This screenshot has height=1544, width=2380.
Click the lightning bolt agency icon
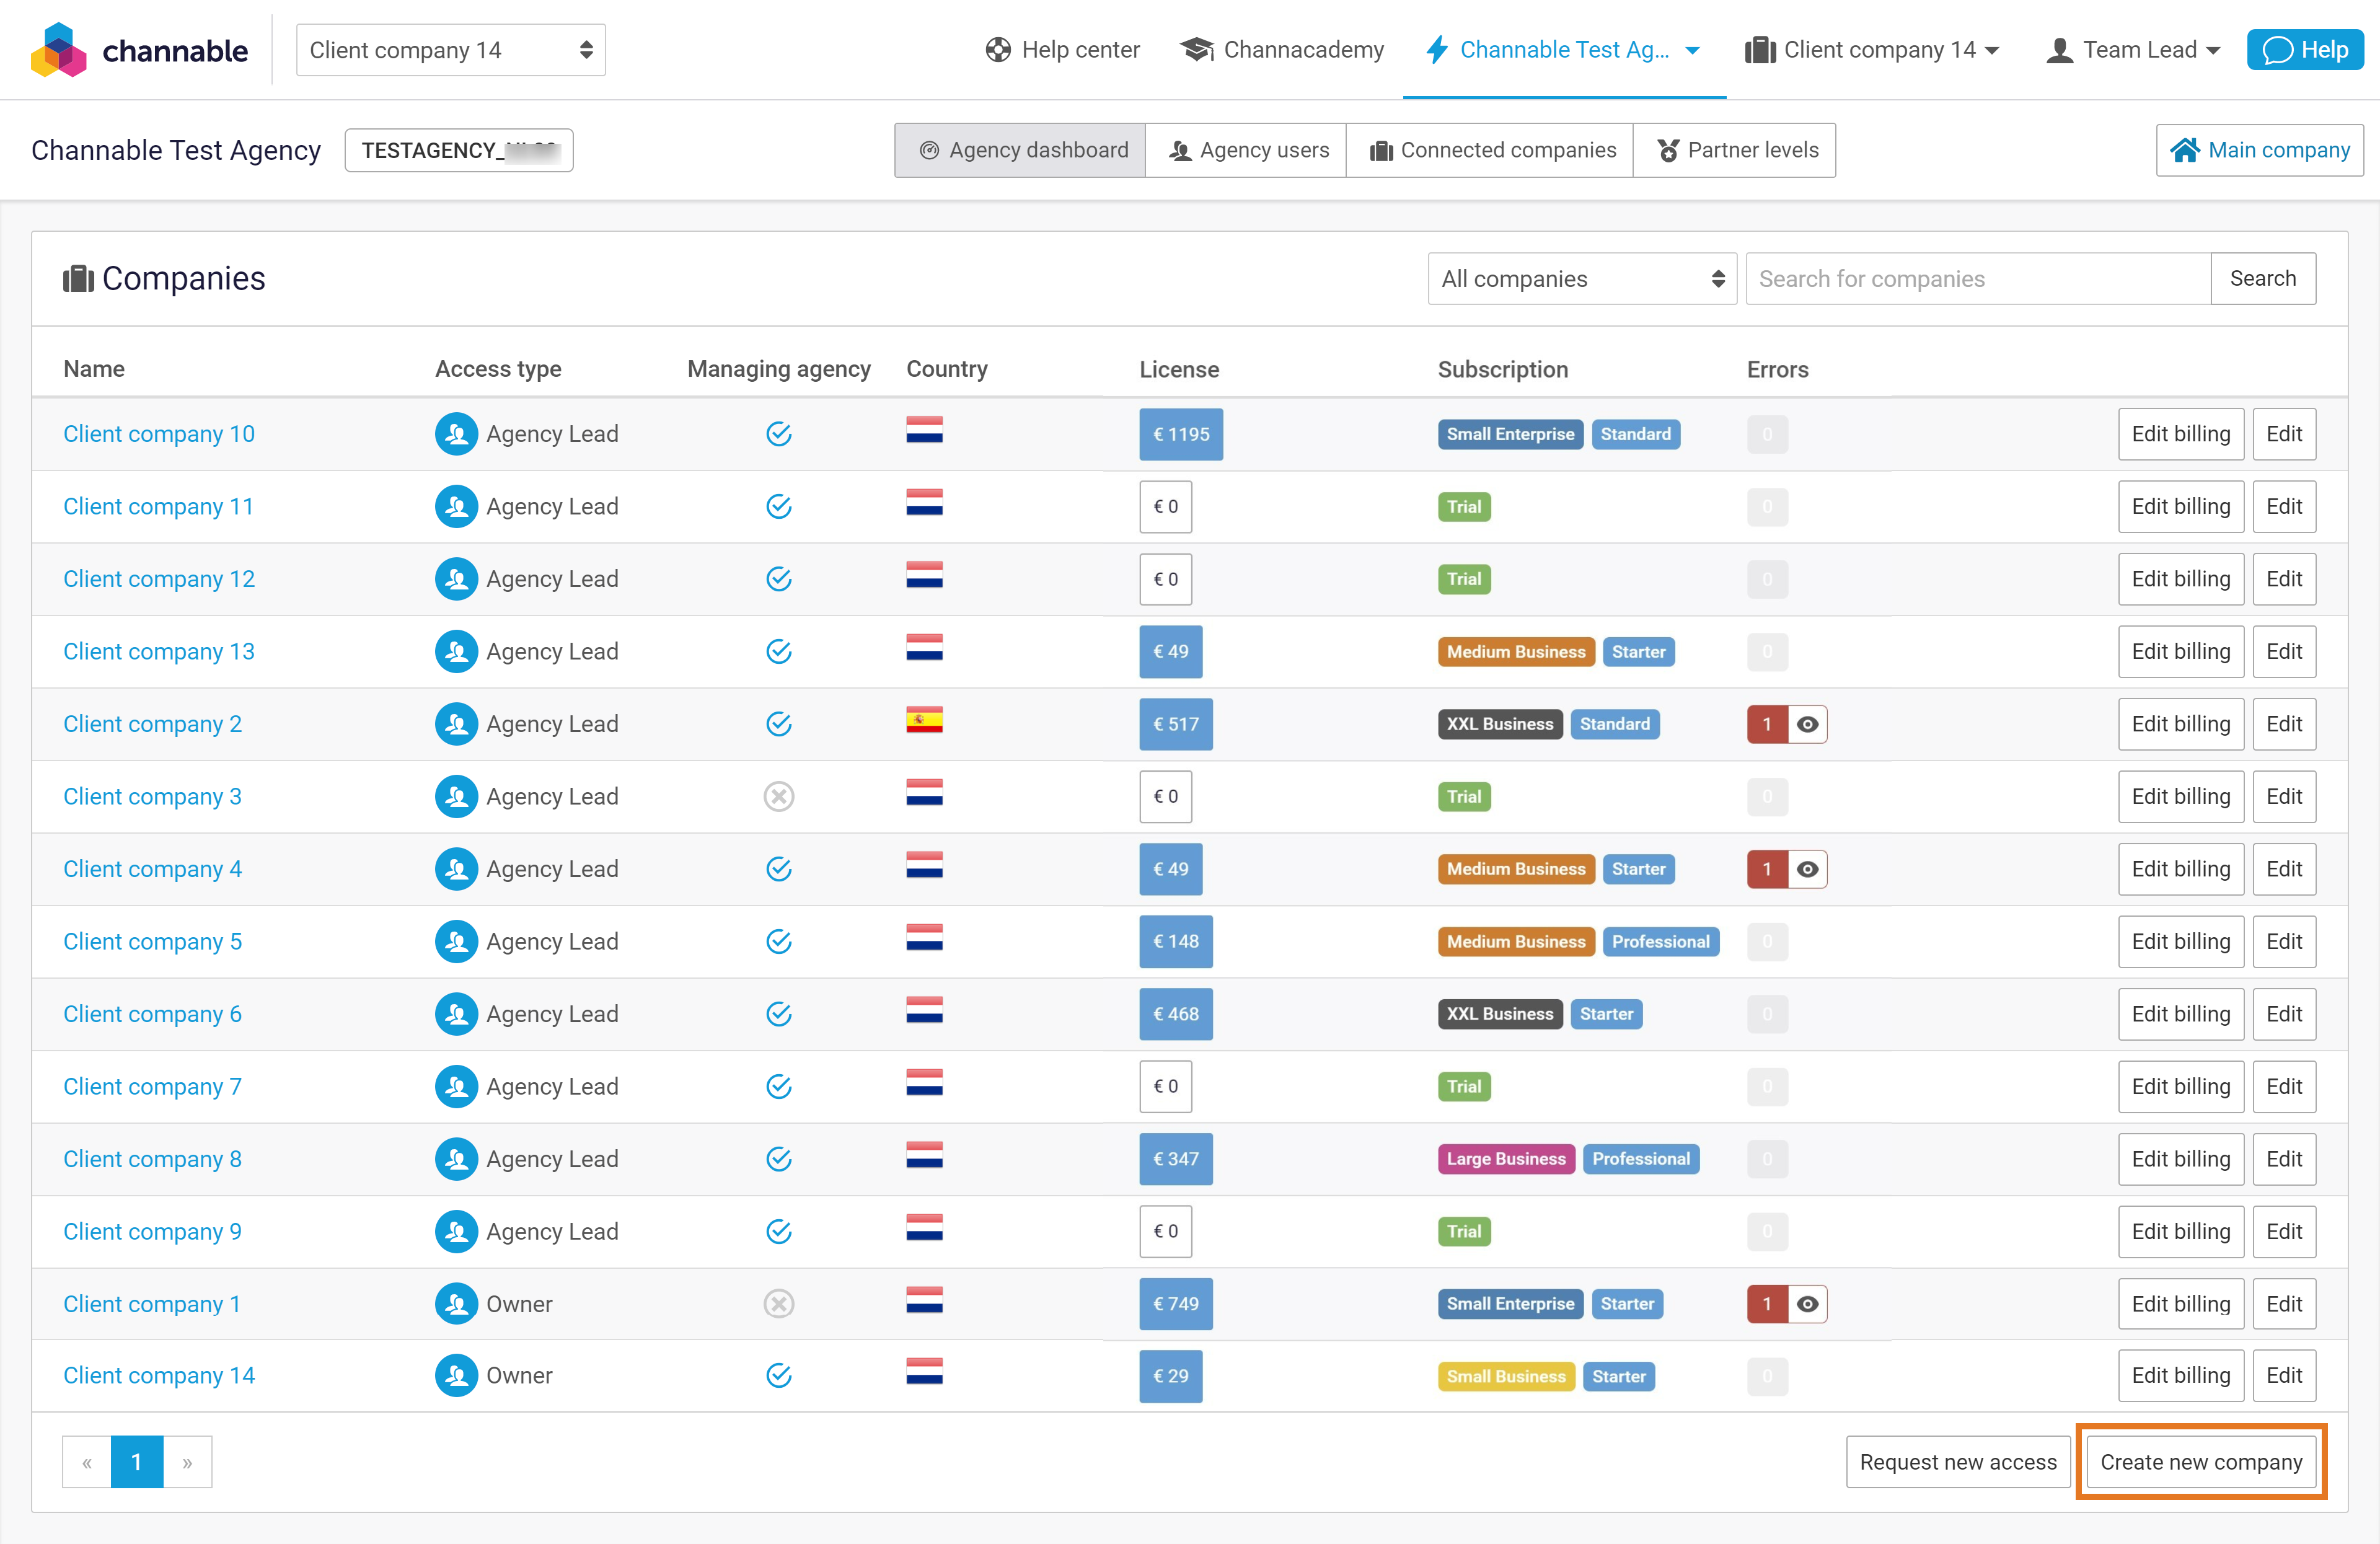tap(1437, 50)
